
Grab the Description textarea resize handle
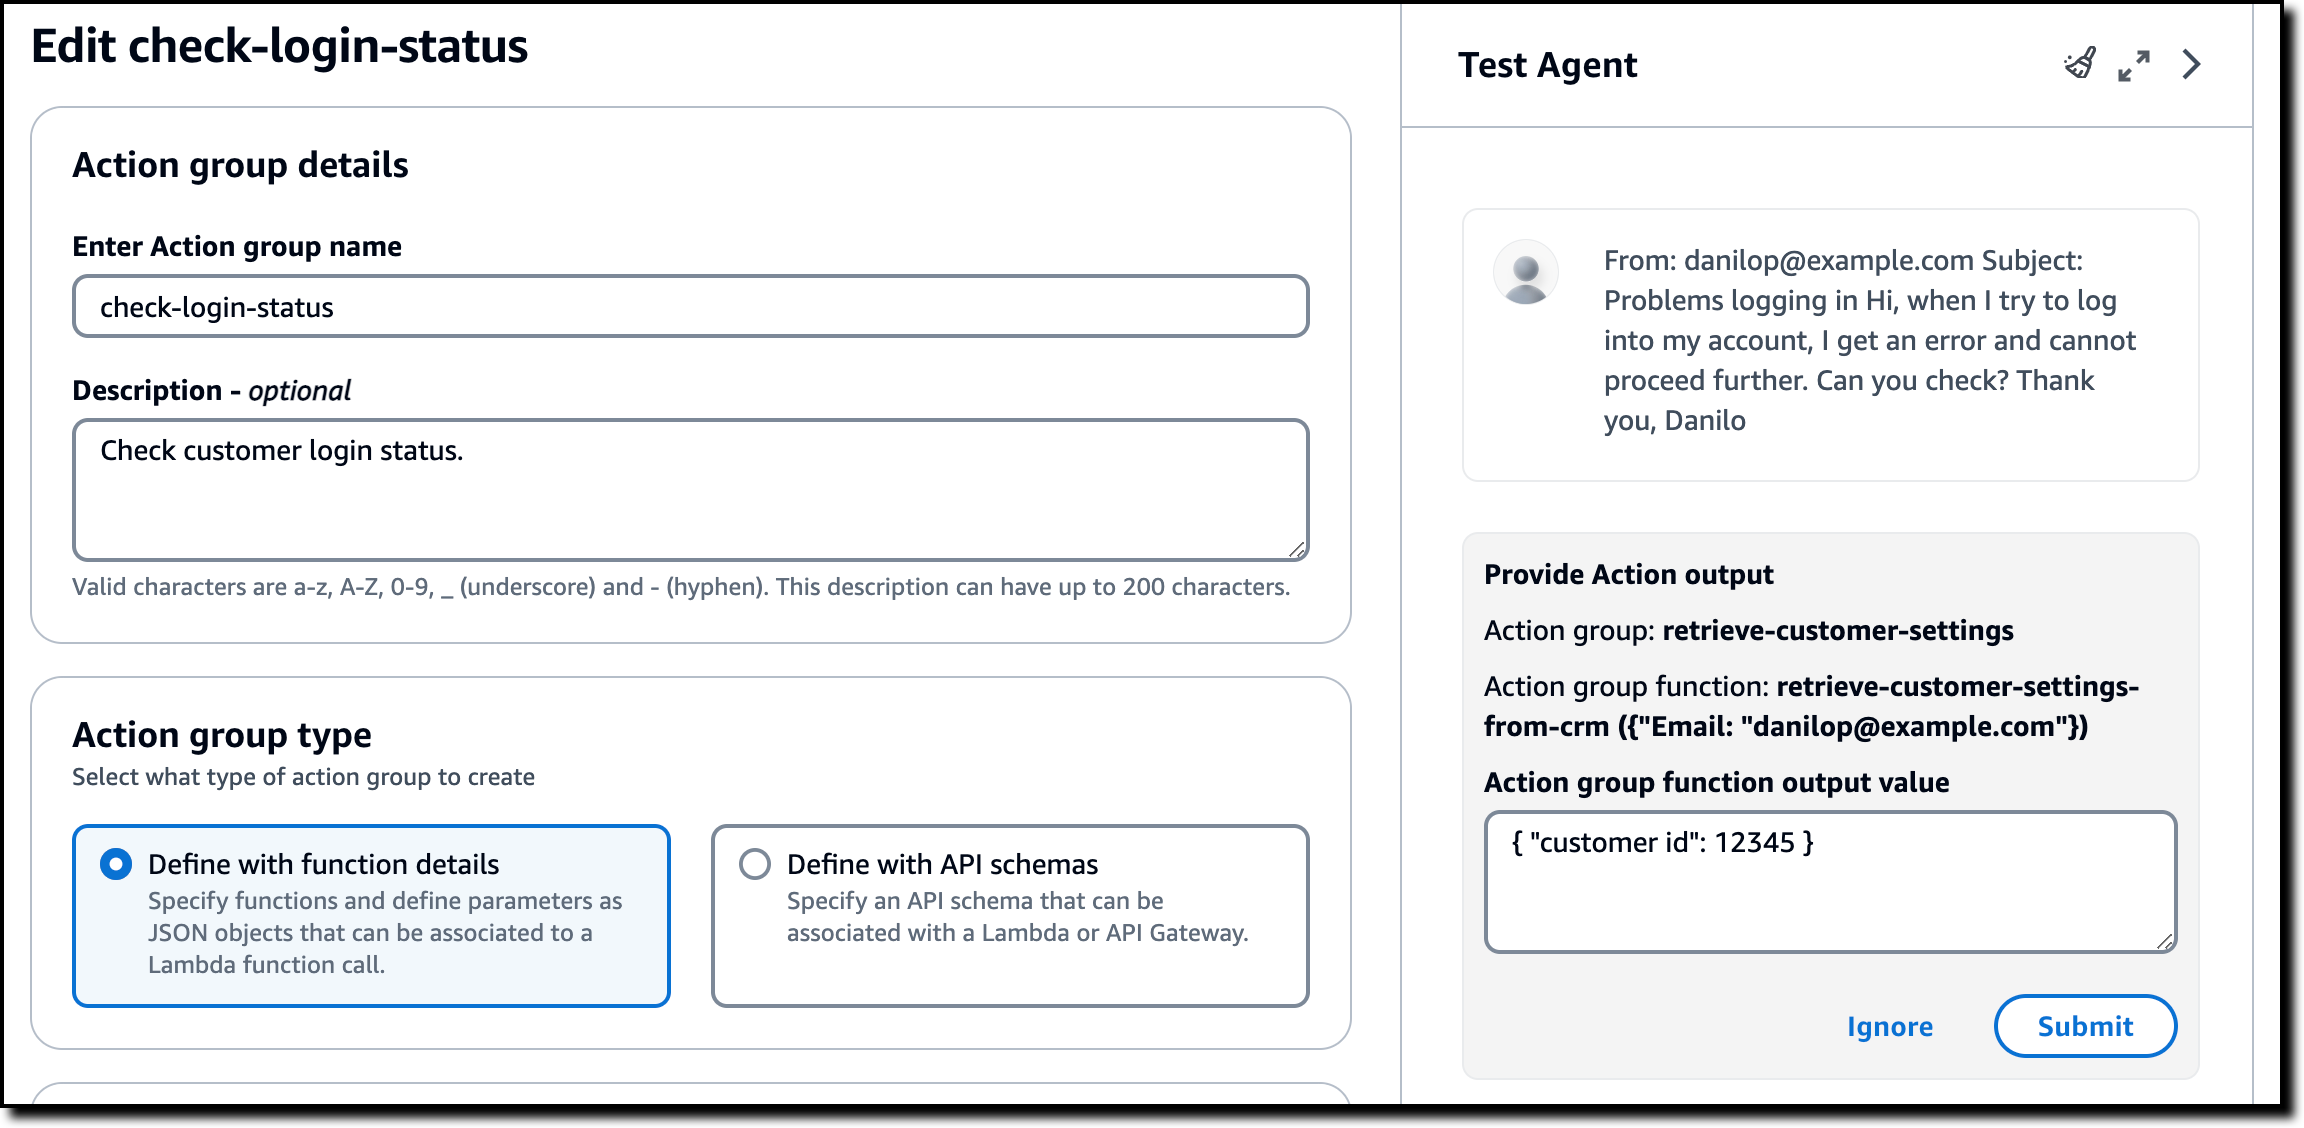[x=1297, y=549]
